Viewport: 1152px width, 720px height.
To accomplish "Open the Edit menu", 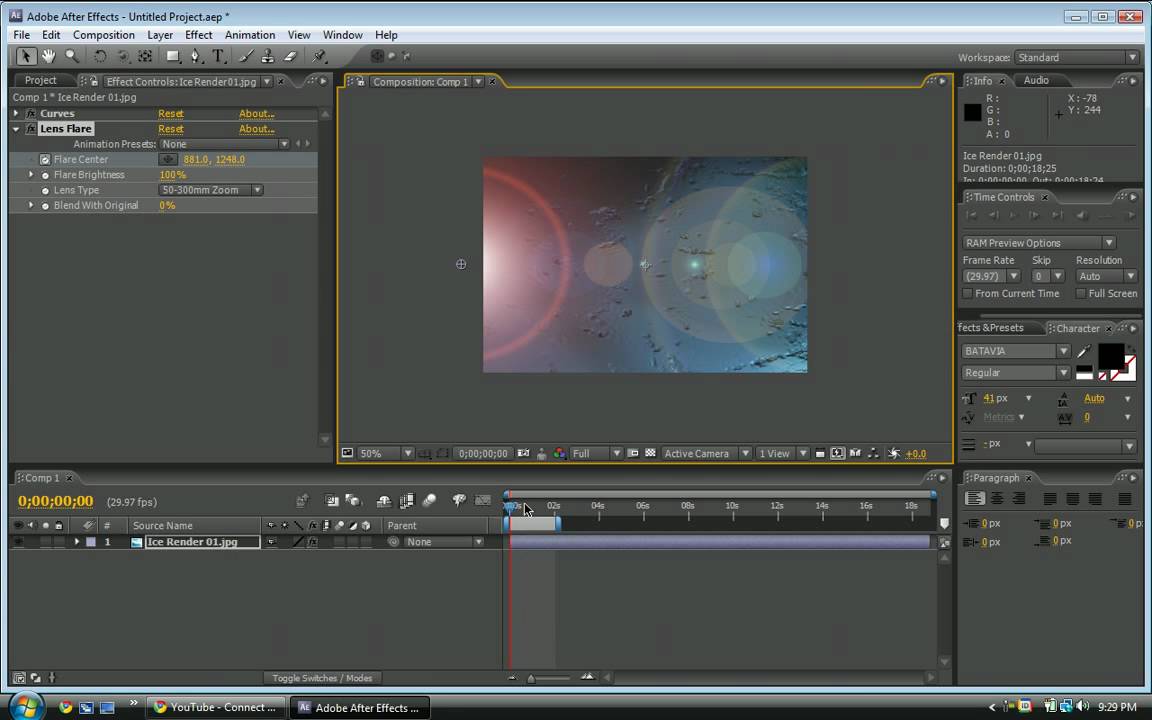I will pos(51,35).
